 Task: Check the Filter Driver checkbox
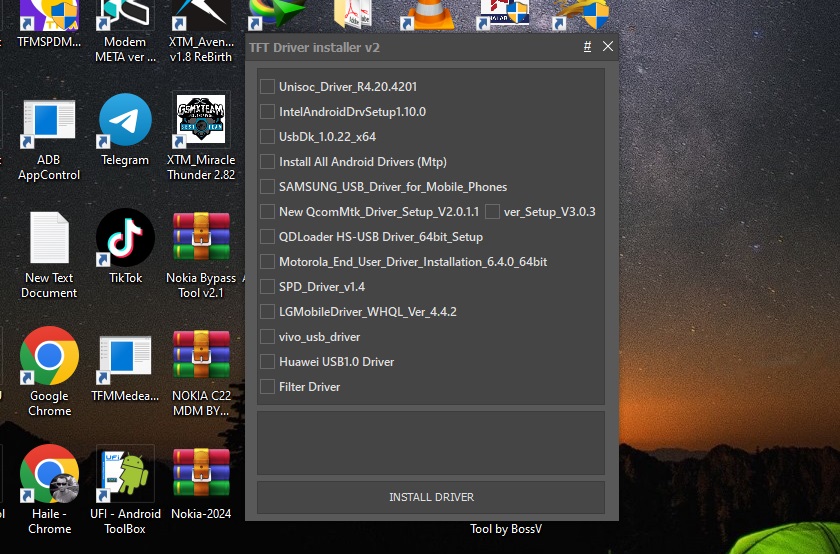click(x=267, y=386)
